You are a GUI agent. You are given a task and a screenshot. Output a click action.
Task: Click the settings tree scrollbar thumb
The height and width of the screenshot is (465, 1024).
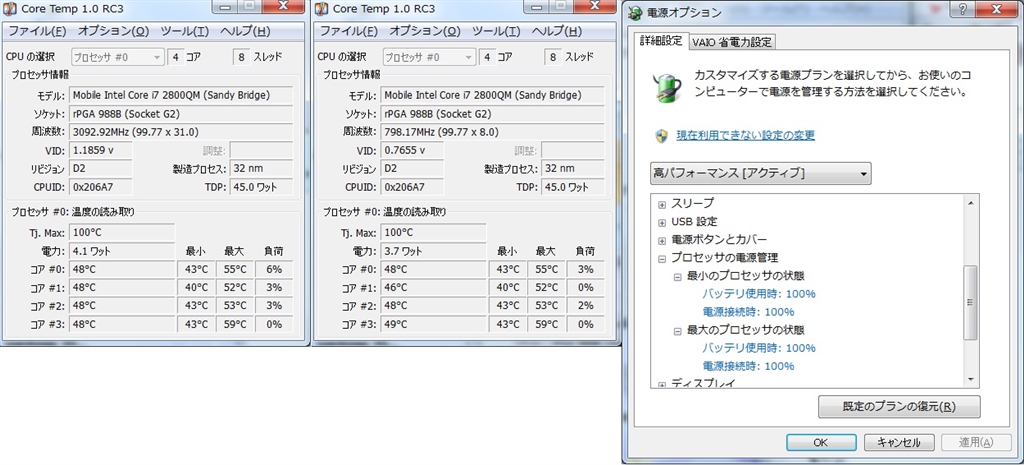pos(970,302)
